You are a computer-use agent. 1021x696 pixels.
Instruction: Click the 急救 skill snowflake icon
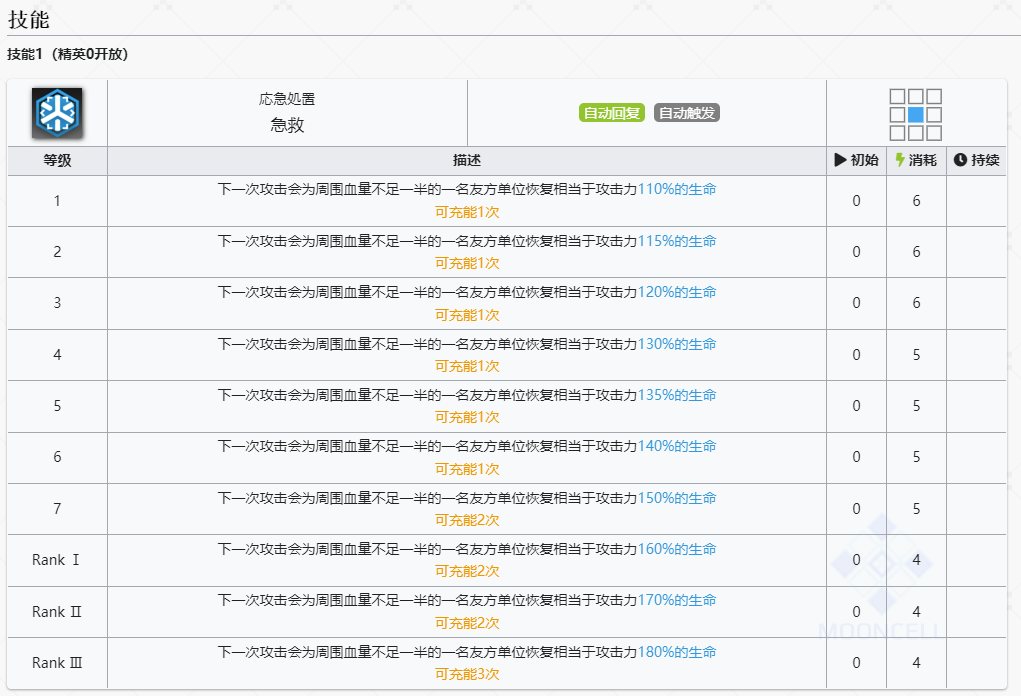tap(57, 113)
